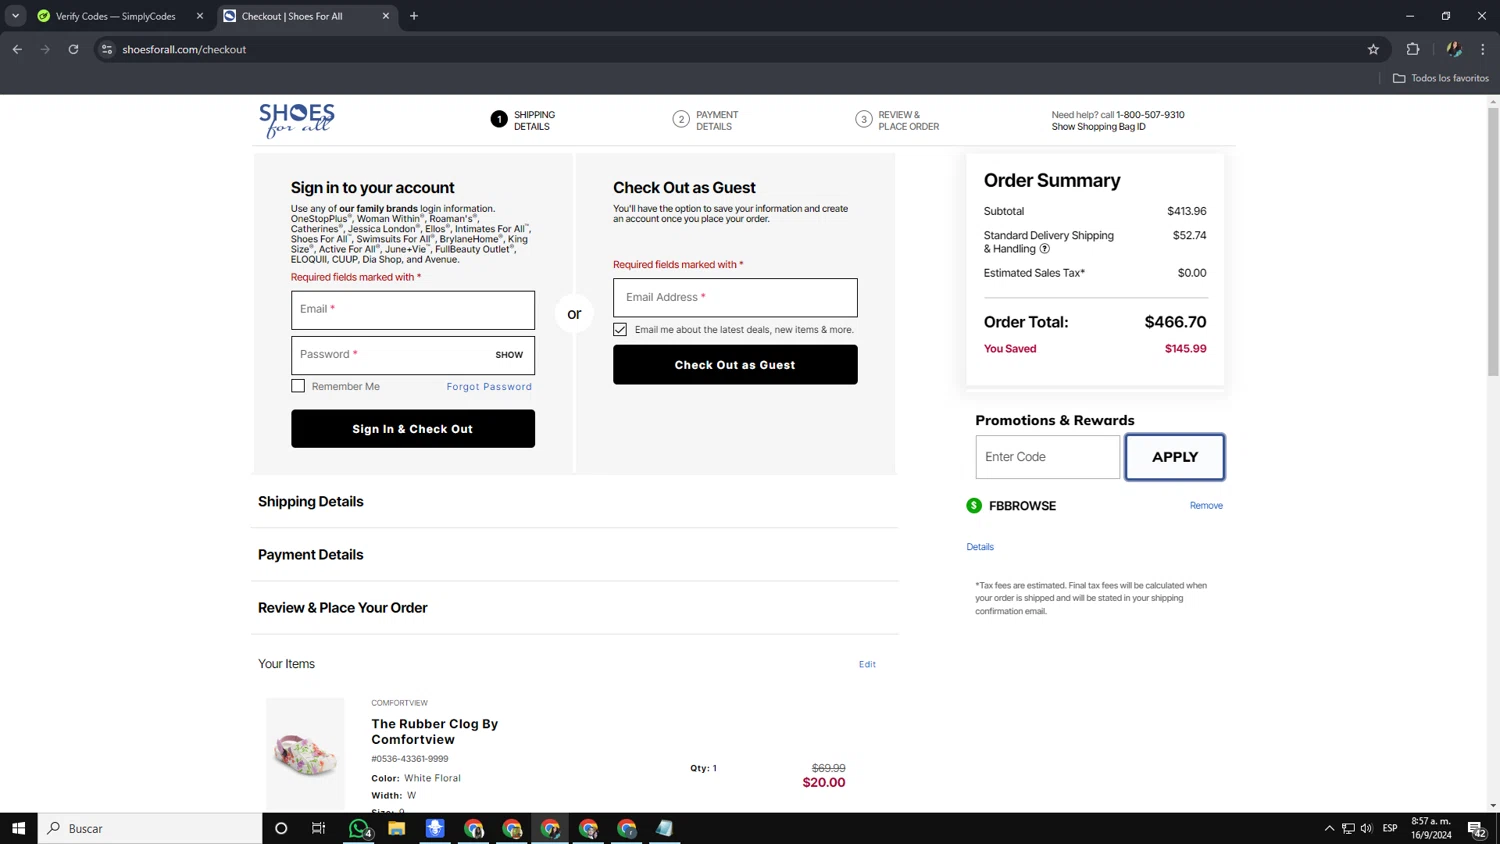Open network status icon in system tray
The width and height of the screenshot is (1500, 844).
pos(1348,828)
